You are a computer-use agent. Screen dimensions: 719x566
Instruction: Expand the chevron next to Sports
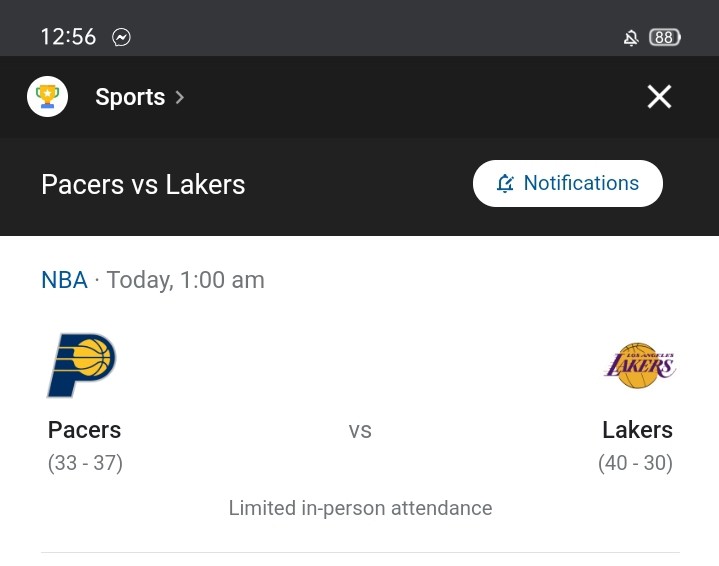180,97
